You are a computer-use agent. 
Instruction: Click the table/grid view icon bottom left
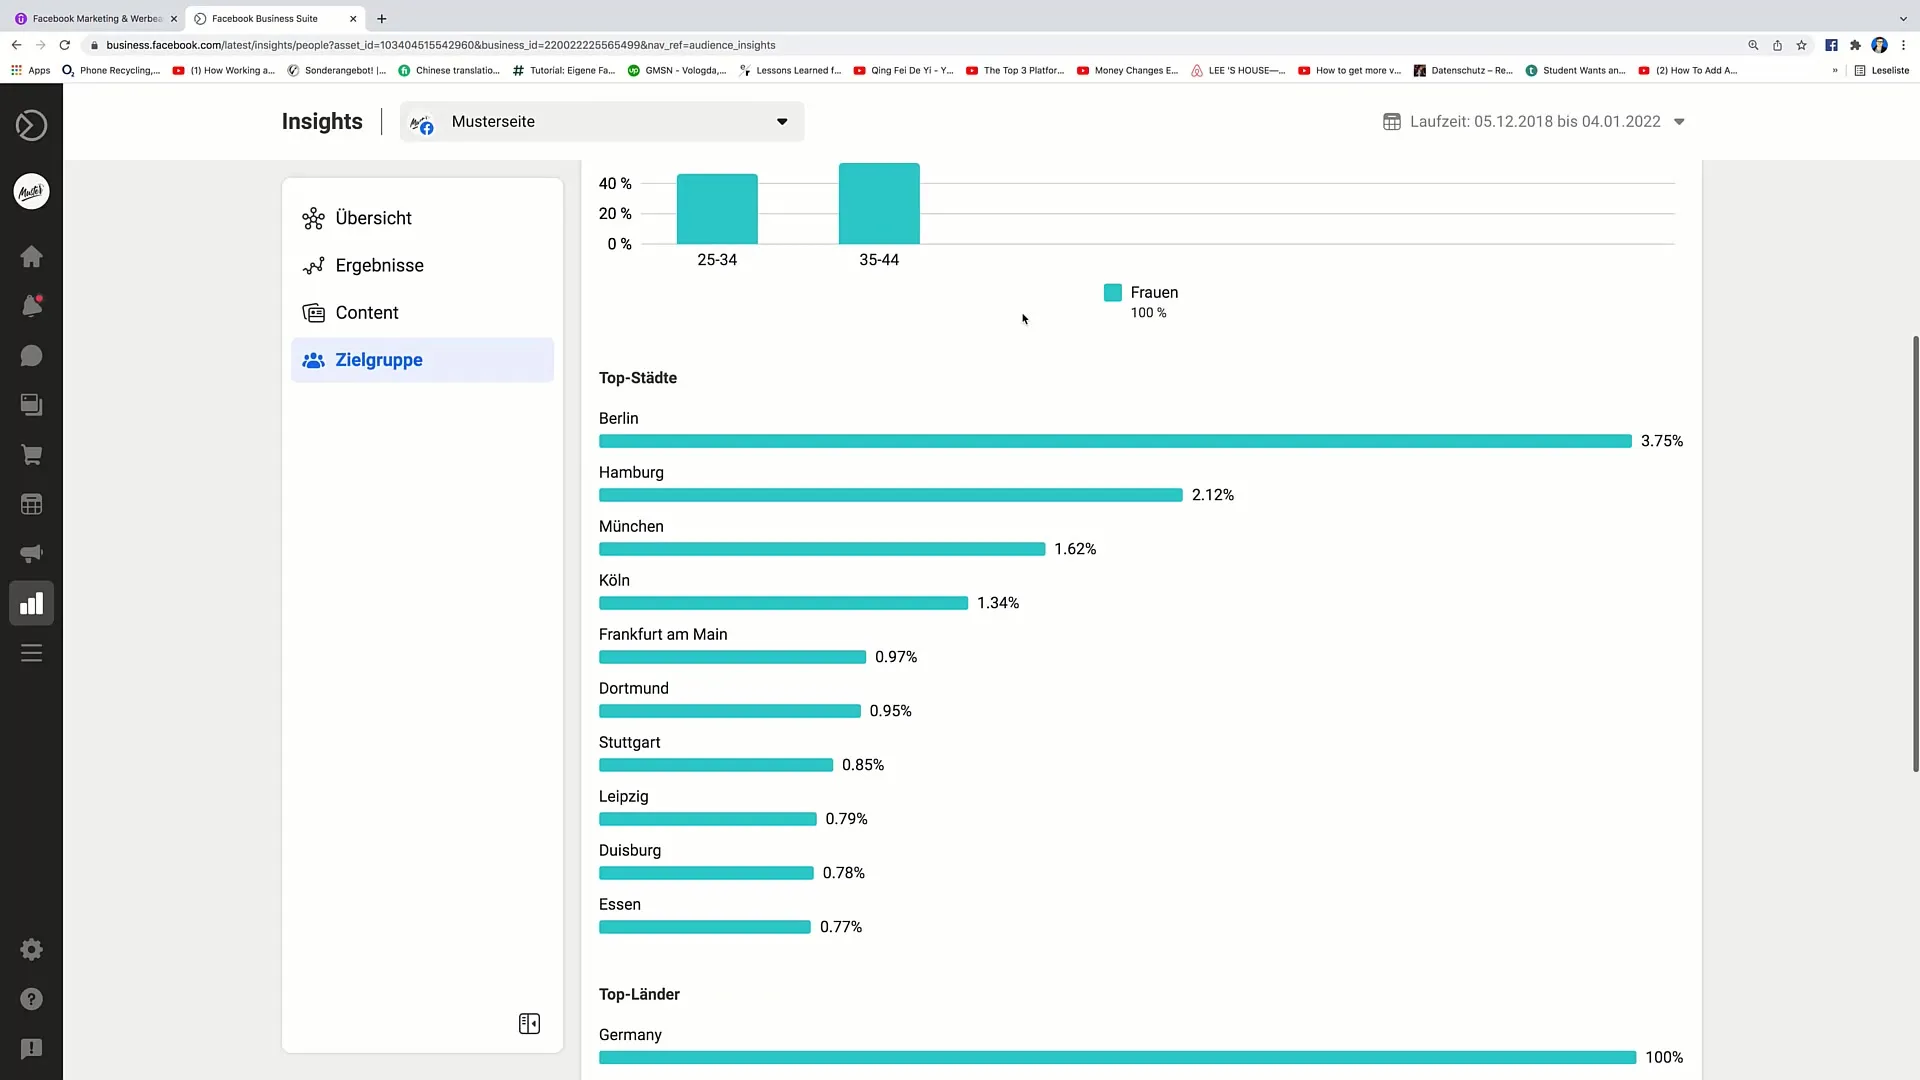529,1023
